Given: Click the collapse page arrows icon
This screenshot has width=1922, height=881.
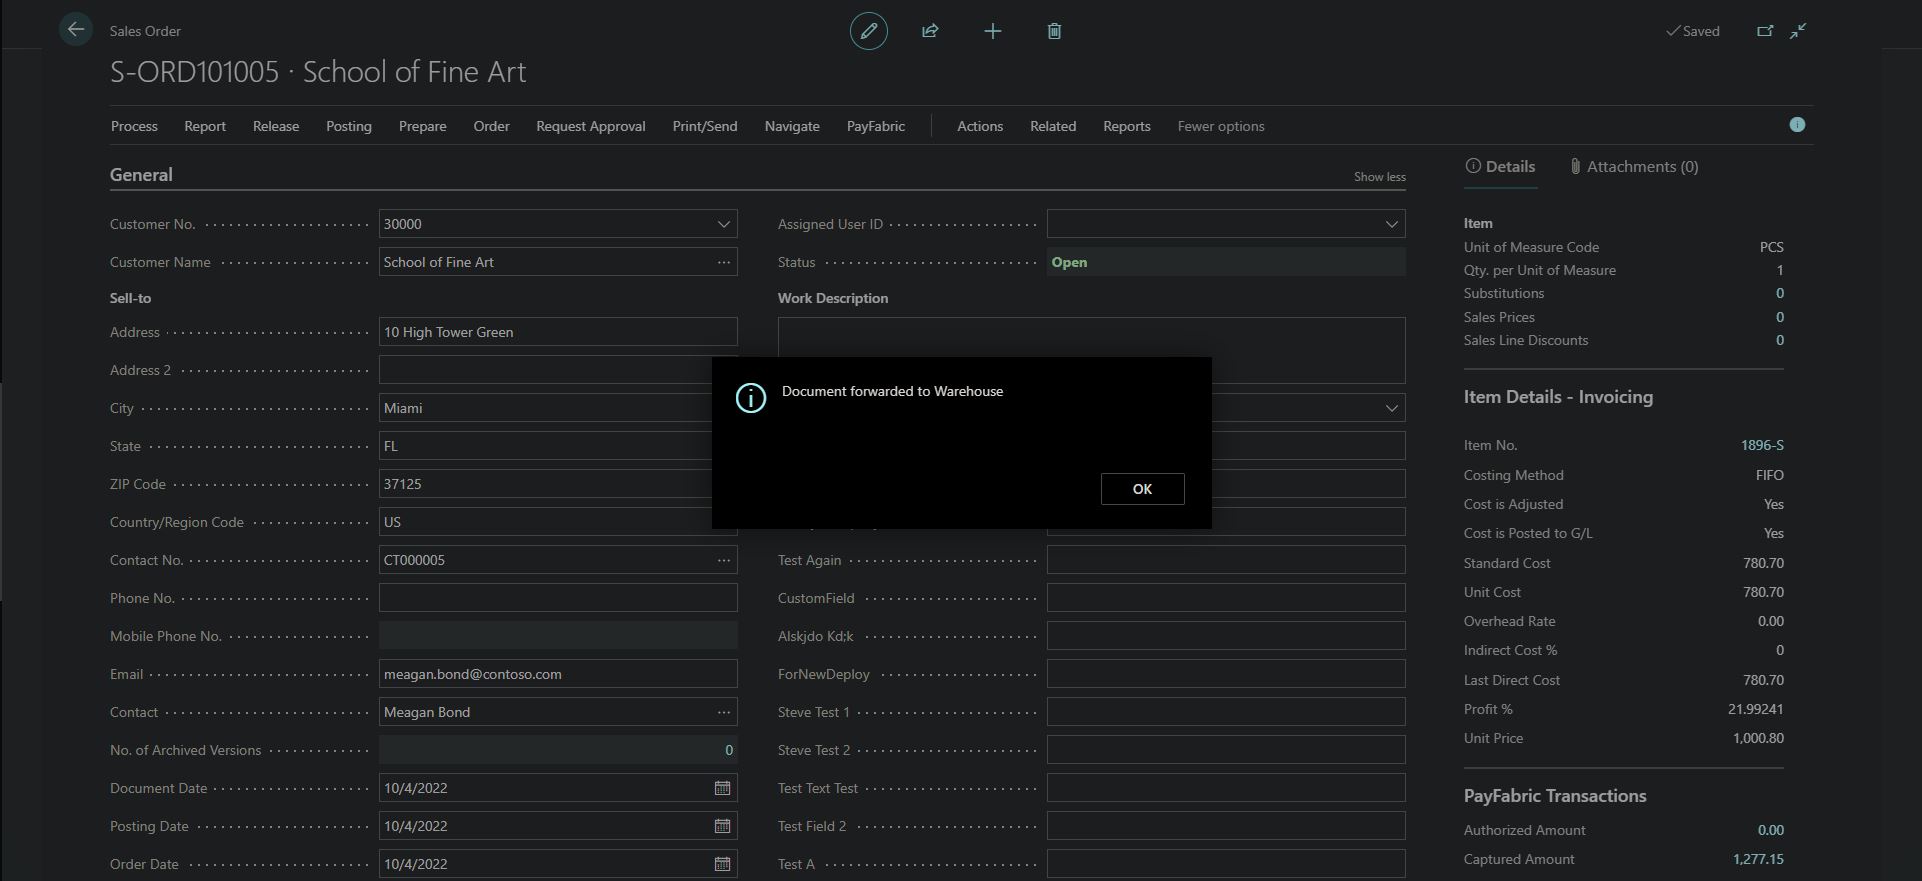Looking at the screenshot, I should click(x=1798, y=31).
